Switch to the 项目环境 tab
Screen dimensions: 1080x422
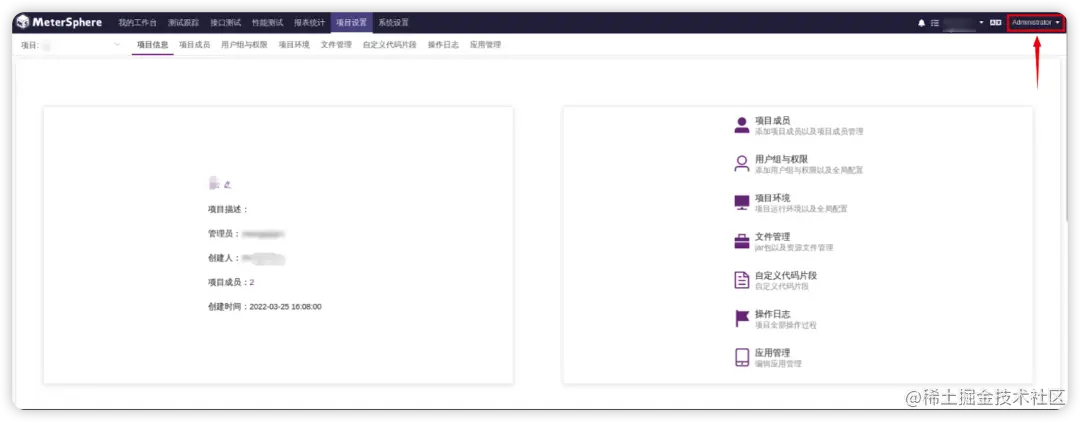pyautogui.click(x=294, y=45)
